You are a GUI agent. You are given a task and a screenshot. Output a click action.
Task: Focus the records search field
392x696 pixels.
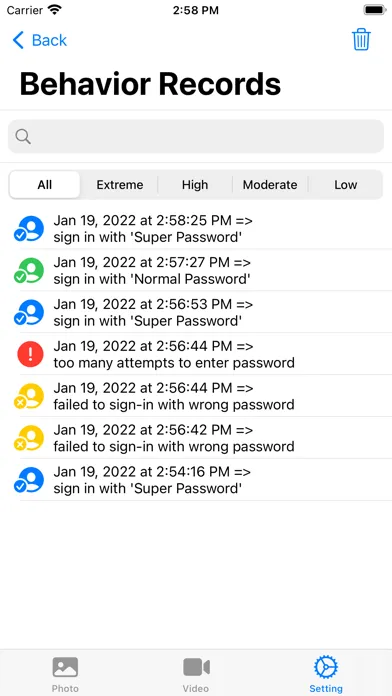click(196, 136)
